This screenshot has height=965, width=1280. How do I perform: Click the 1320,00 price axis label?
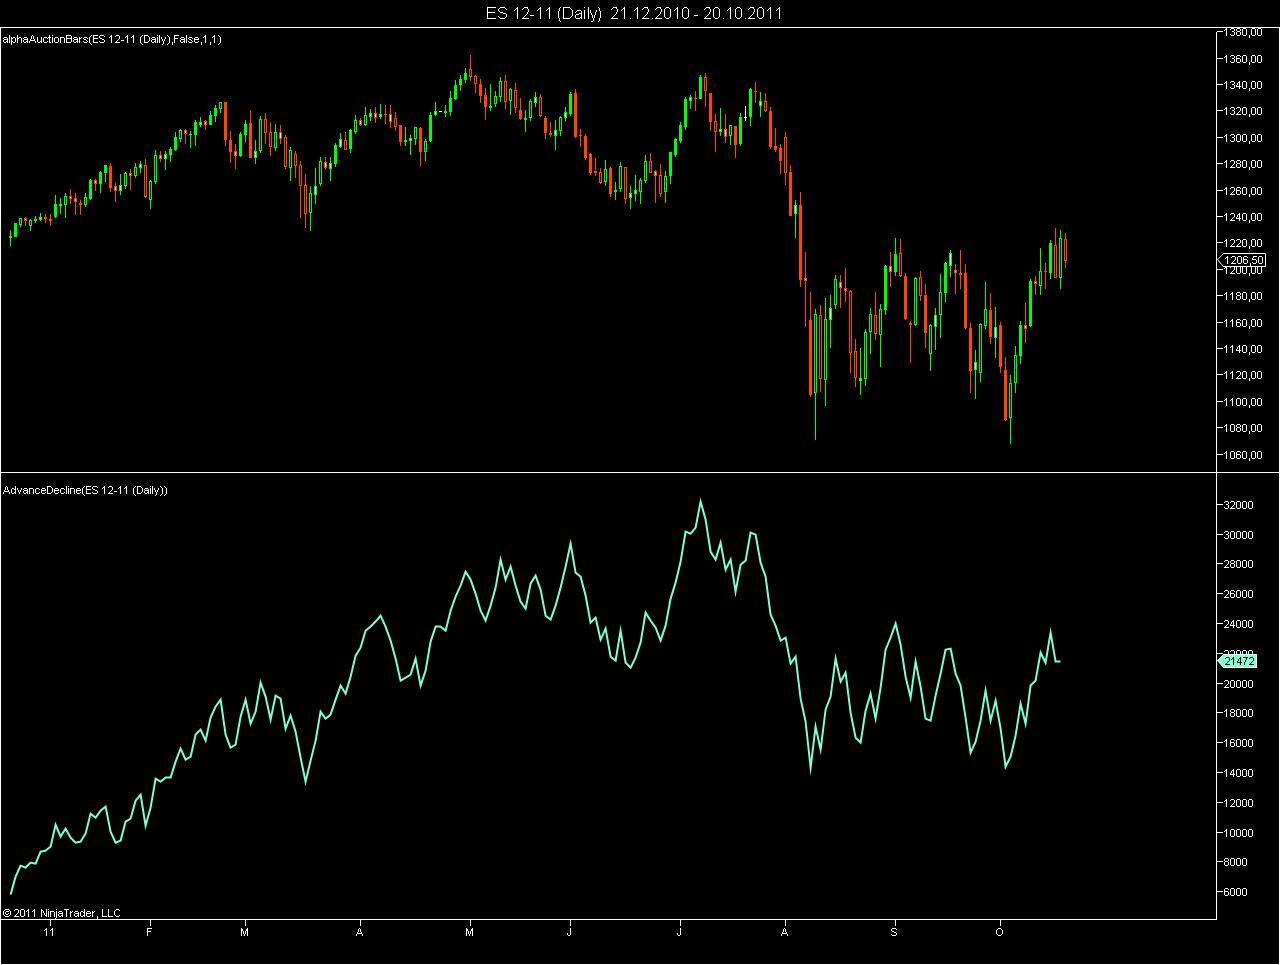tap(1244, 112)
